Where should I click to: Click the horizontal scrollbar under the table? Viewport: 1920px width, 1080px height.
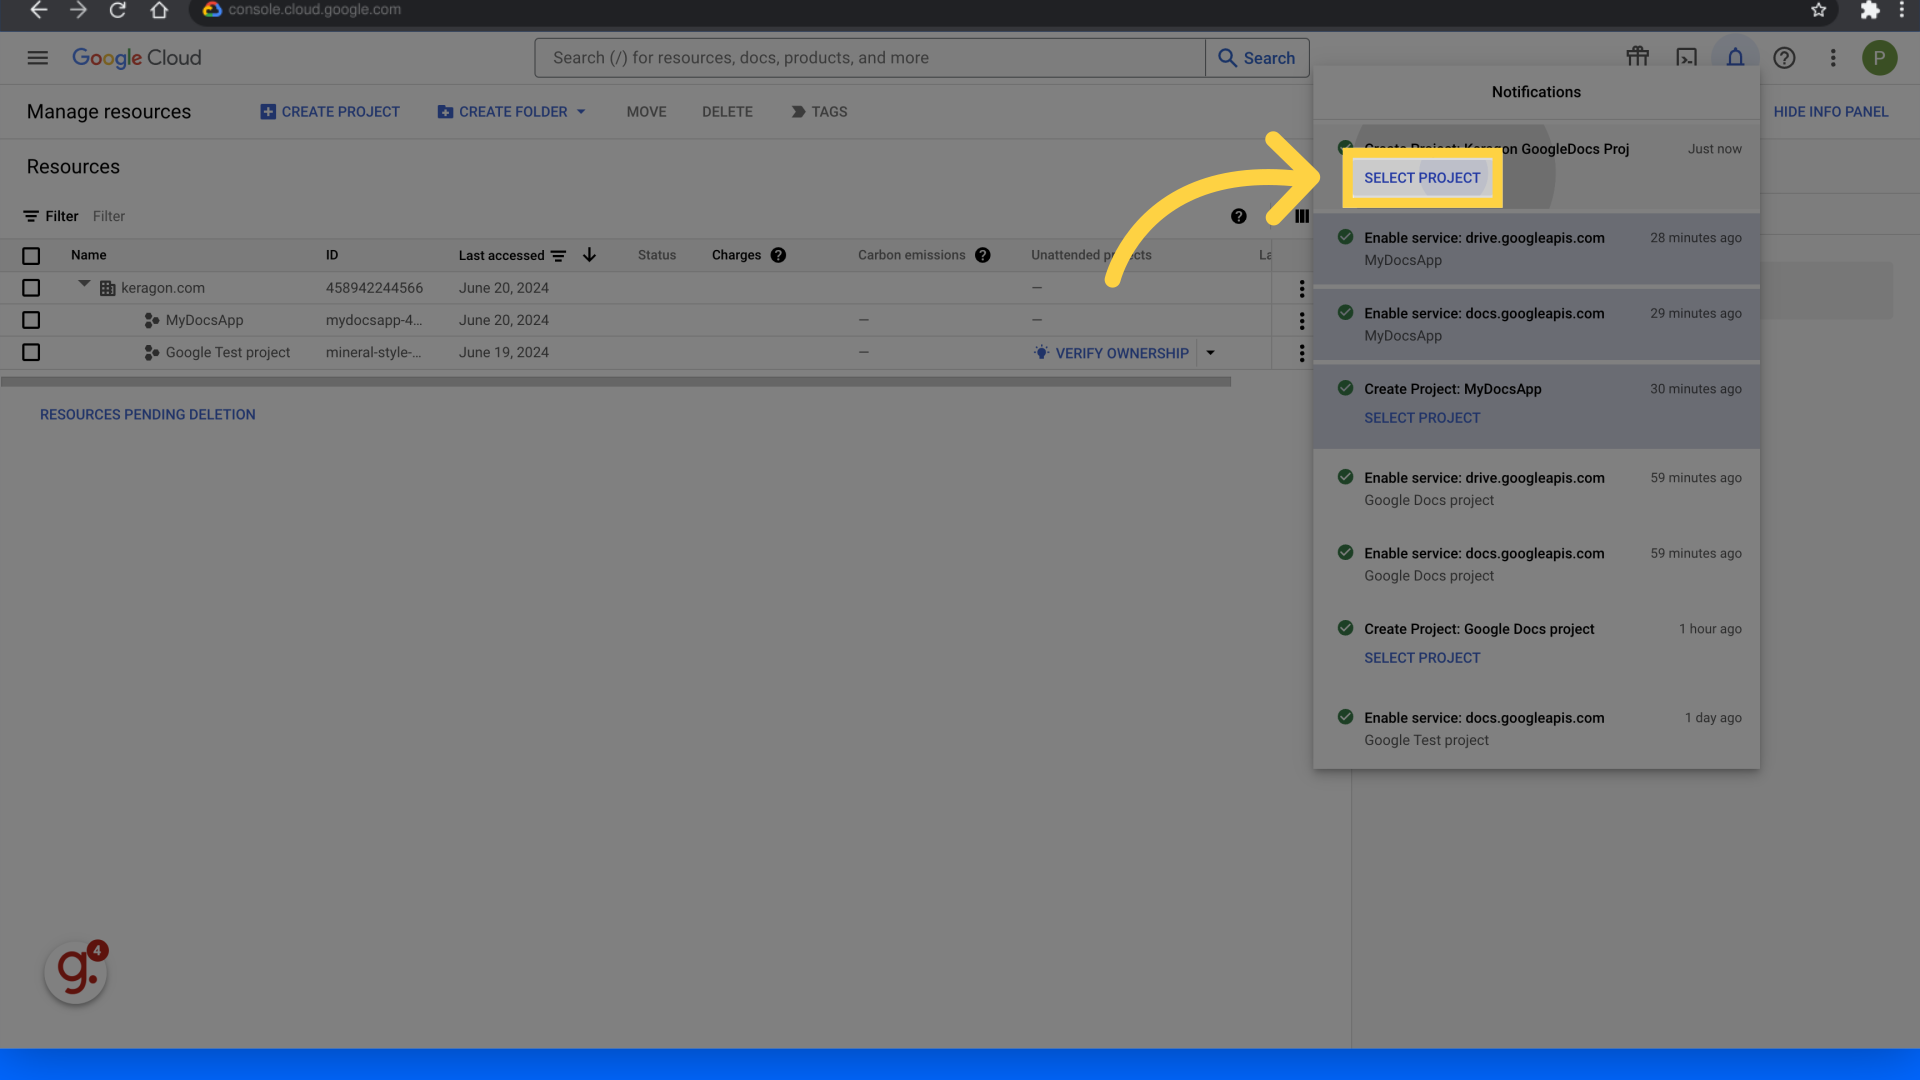pyautogui.click(x=615, y=381)
